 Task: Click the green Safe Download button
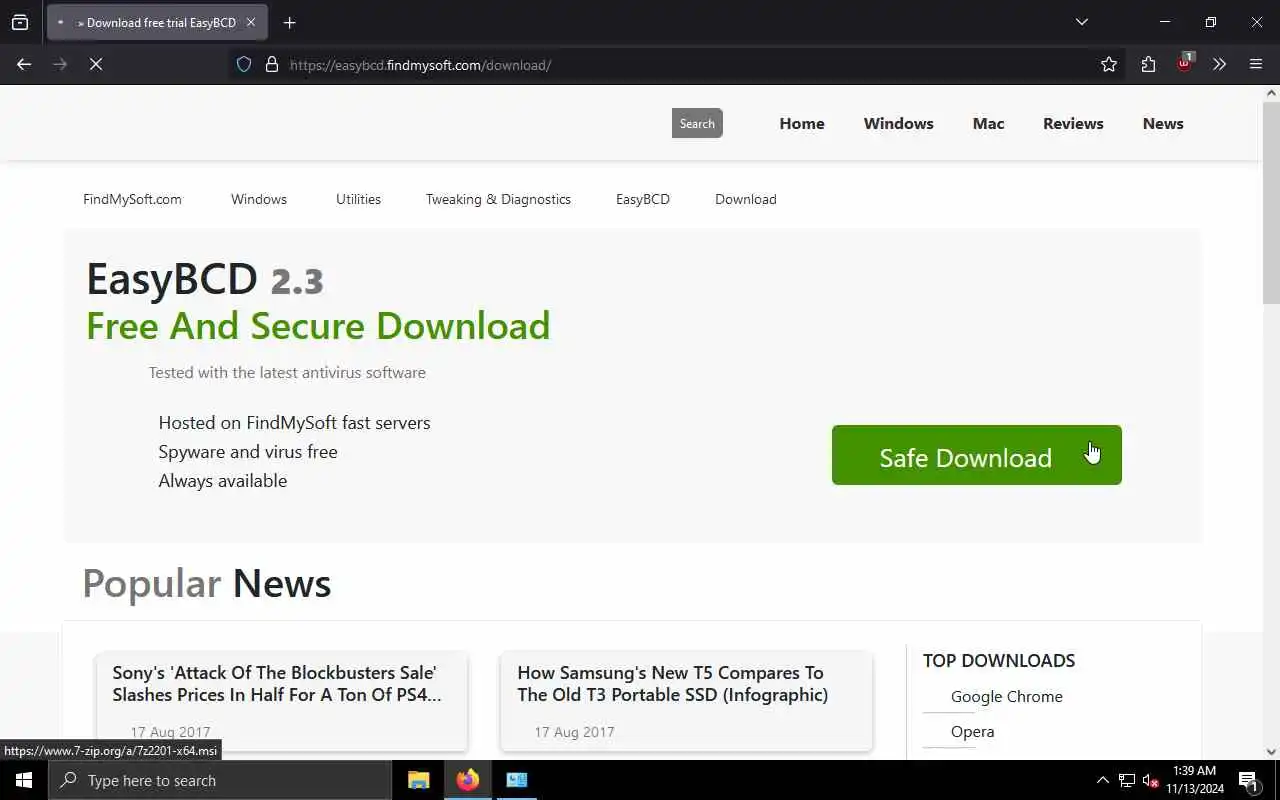tap(977, 455)
